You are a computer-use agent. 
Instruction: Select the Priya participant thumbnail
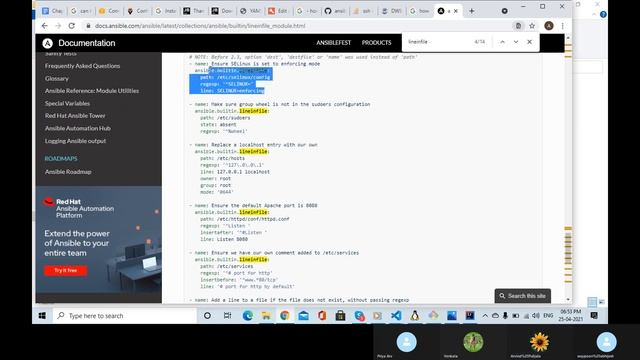(407, 342)
